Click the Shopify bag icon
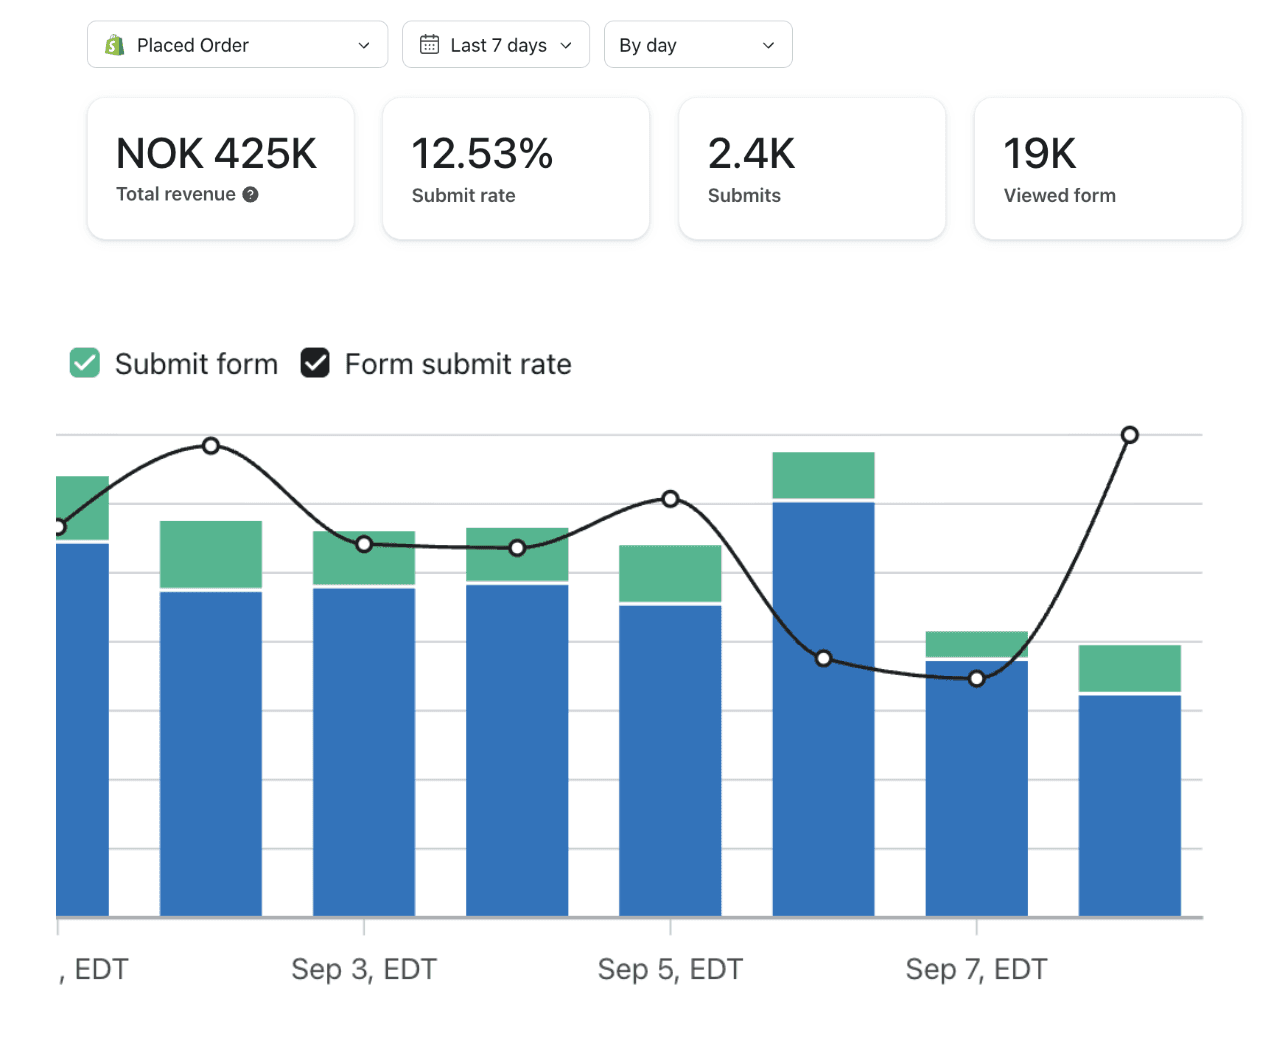 pos(115,45)
